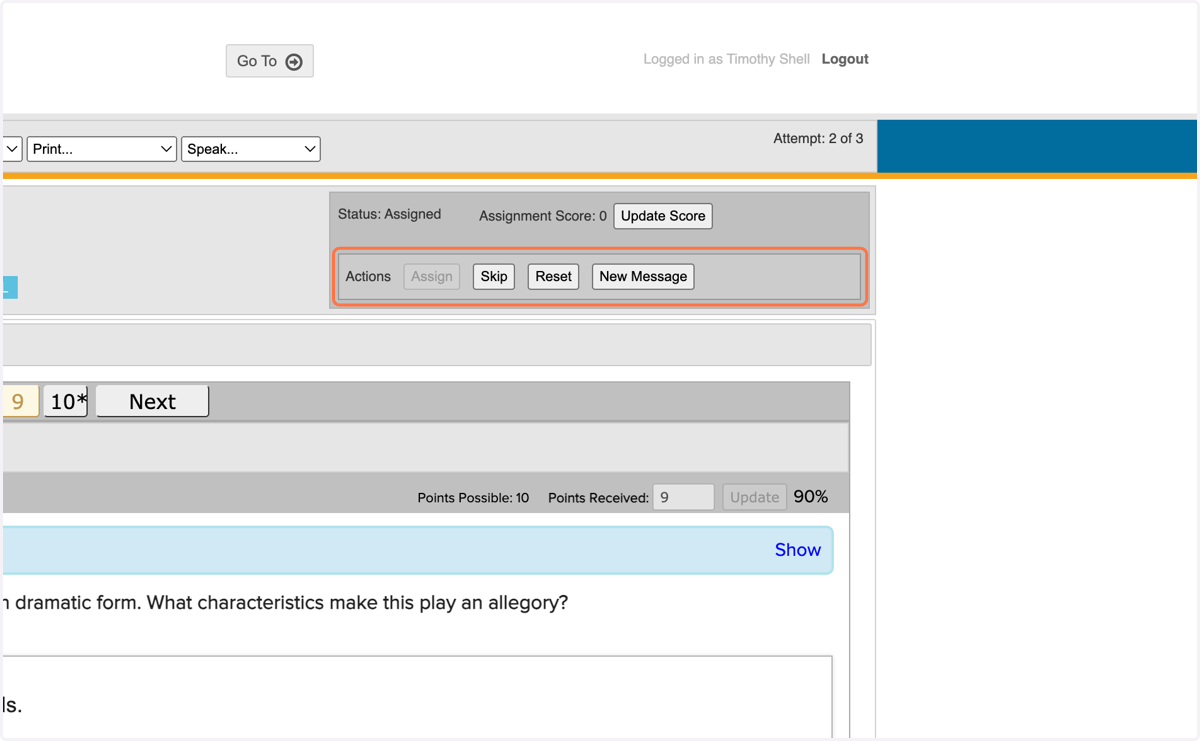Click the Points Received input field
The image size is (1200, 741).
(683, 497)
